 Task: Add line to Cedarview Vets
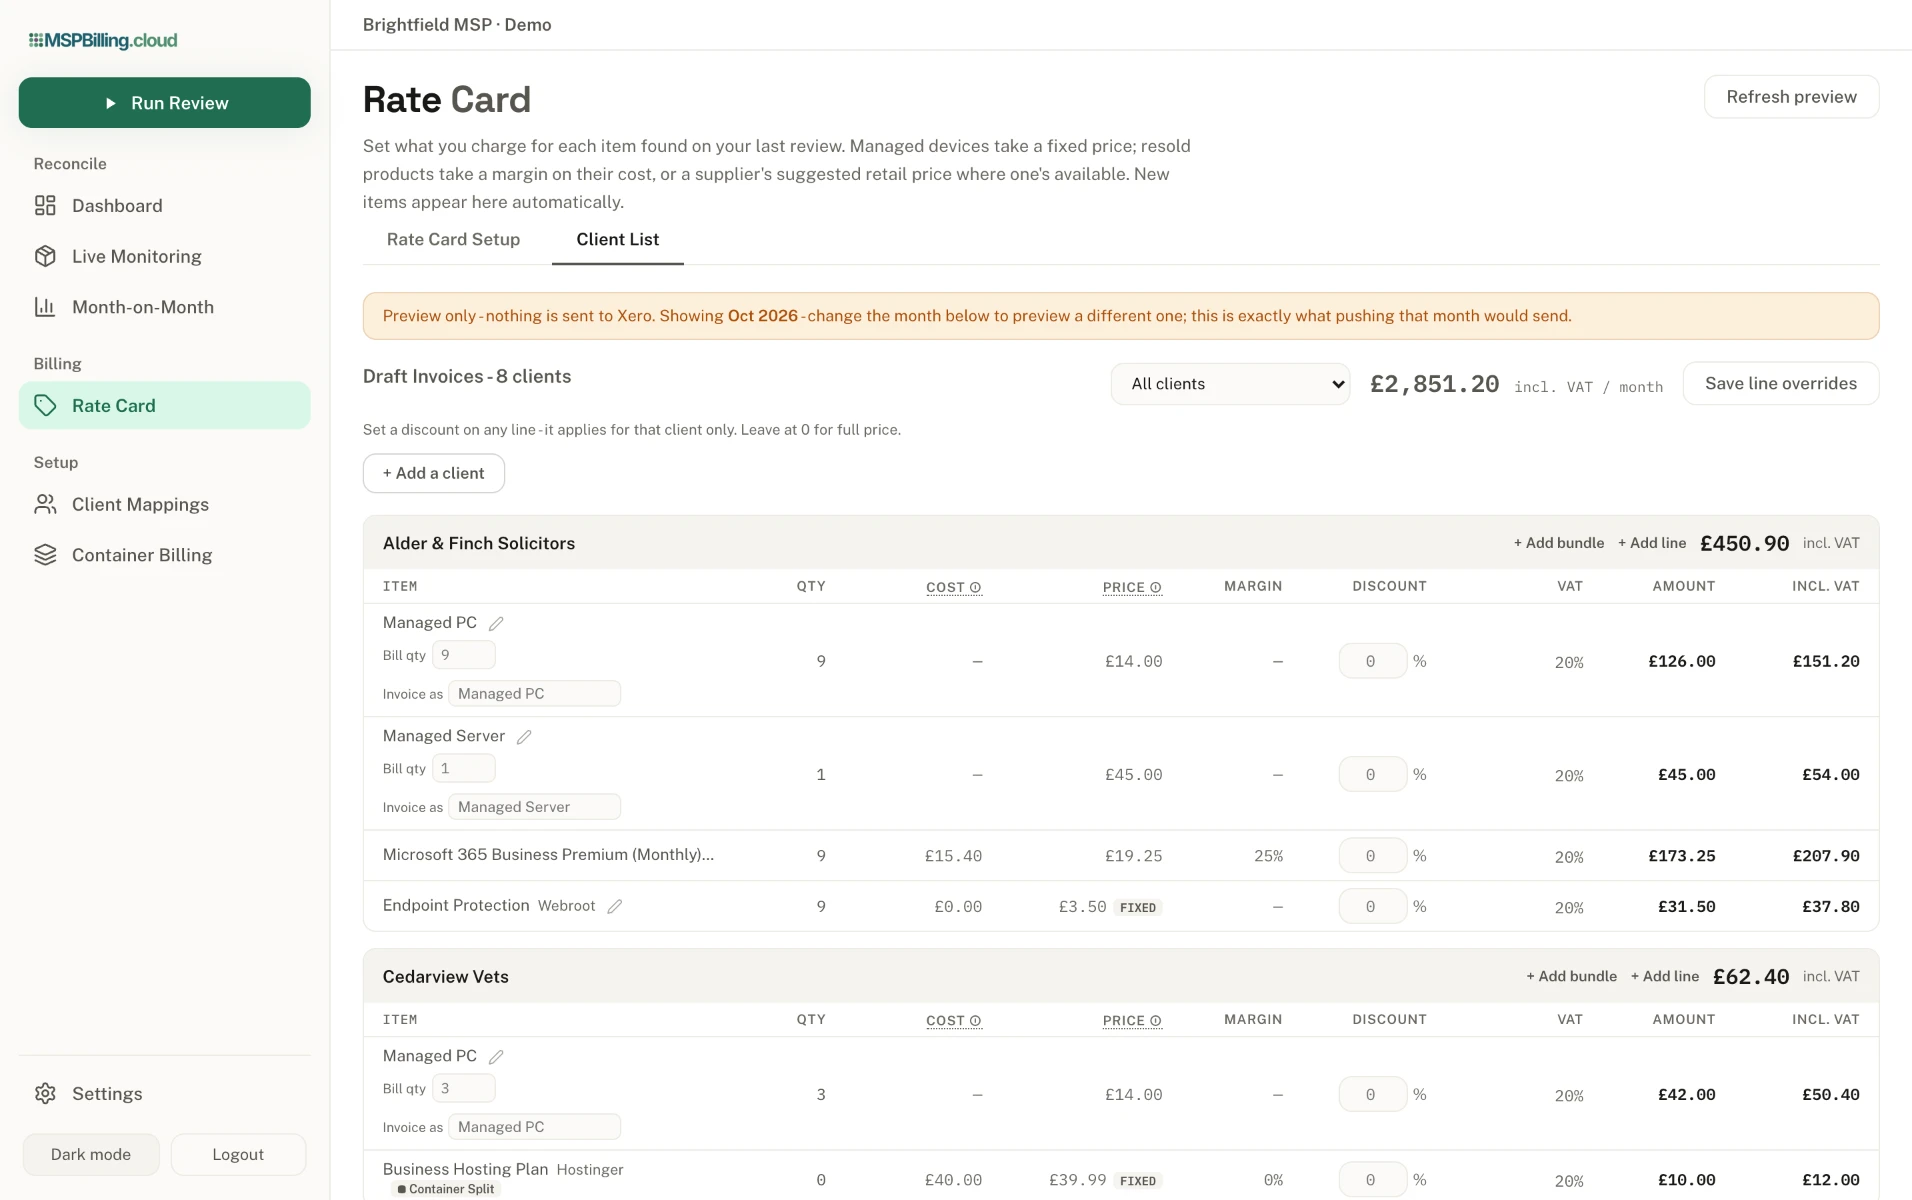tap(1665, 977)
